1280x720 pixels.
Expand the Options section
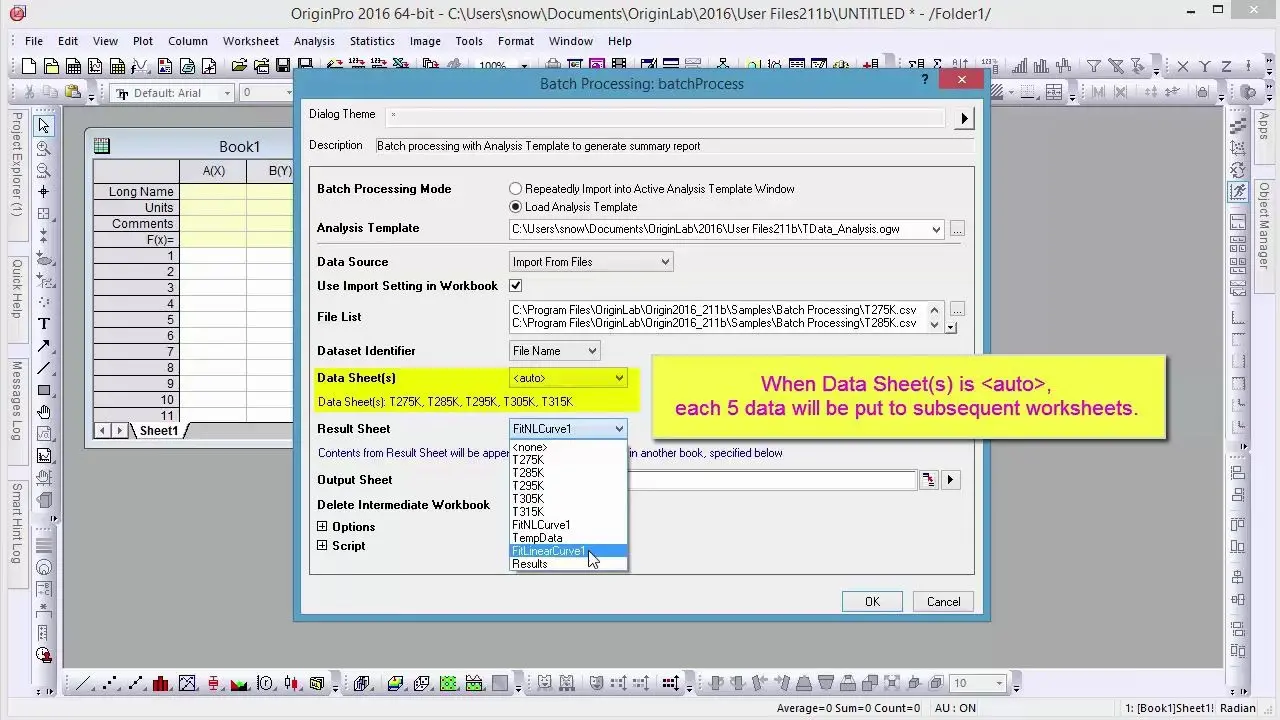click(x=322, y=526)
